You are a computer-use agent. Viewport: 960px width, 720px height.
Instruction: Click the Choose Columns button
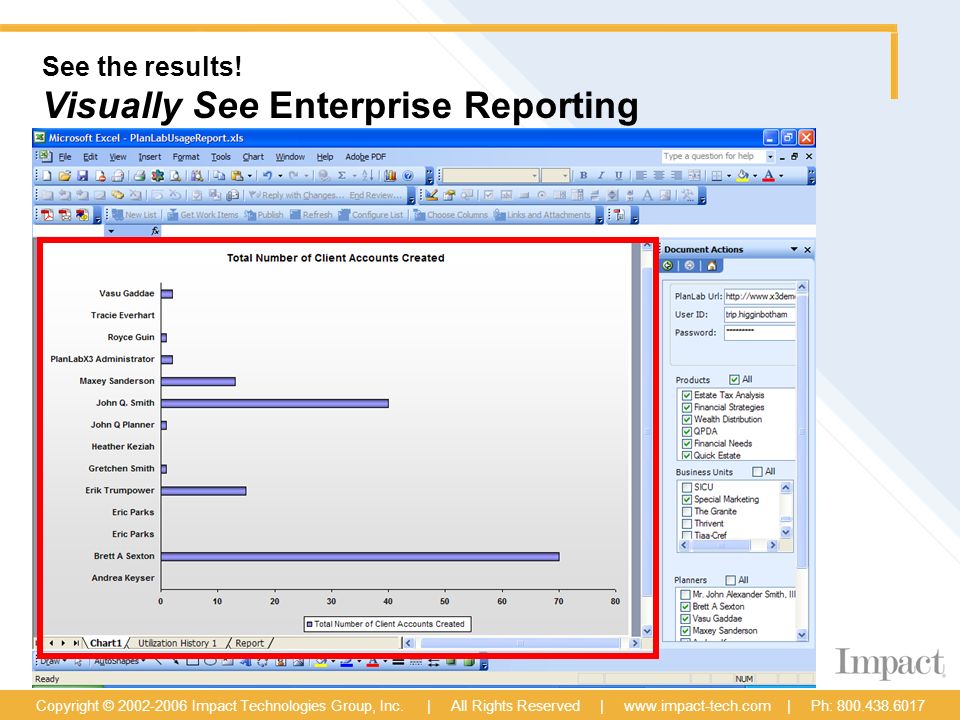451,215
